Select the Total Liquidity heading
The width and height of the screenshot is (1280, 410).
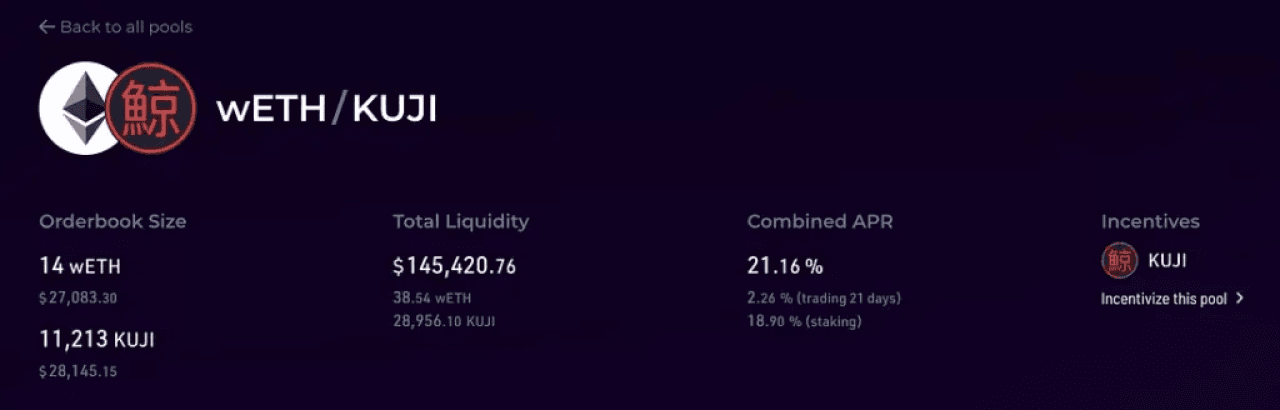[461, 222]
